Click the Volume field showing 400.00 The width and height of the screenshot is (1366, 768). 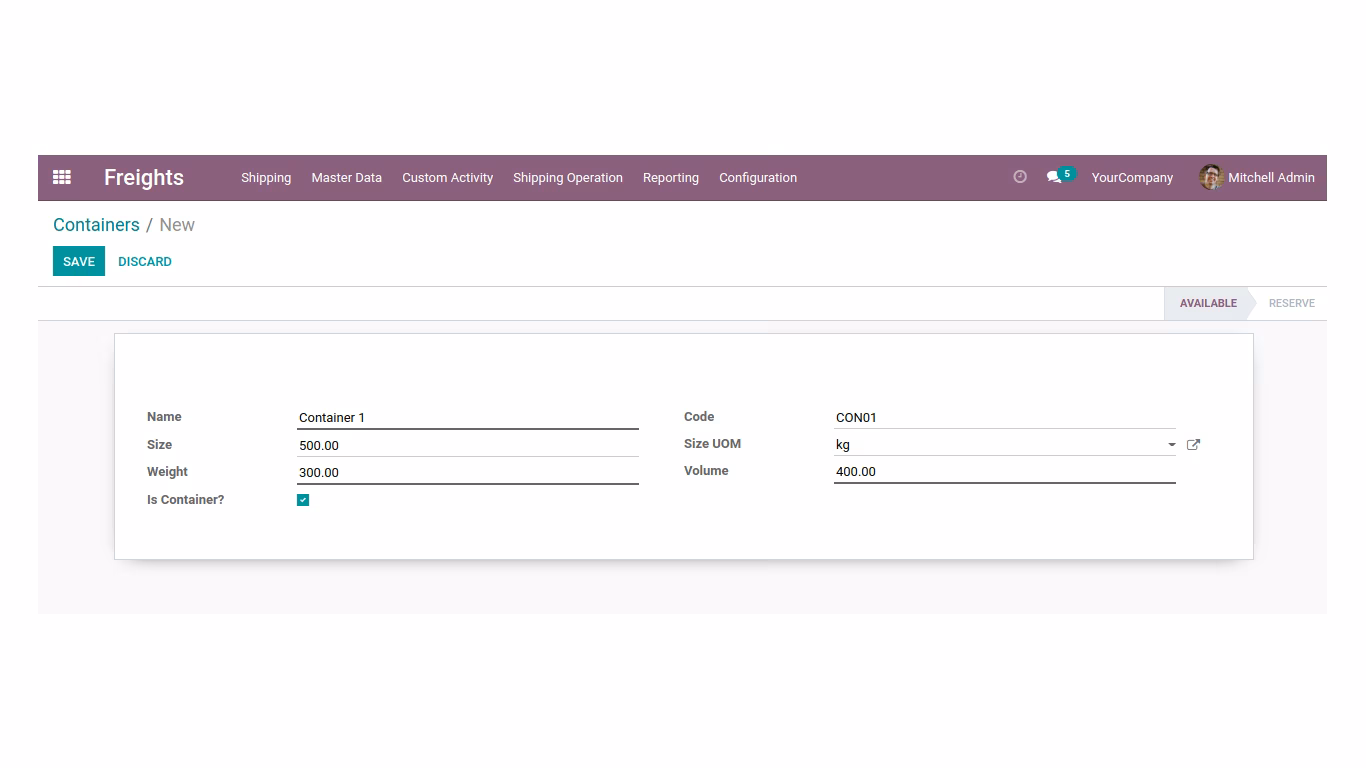[x=1005, y=472]
